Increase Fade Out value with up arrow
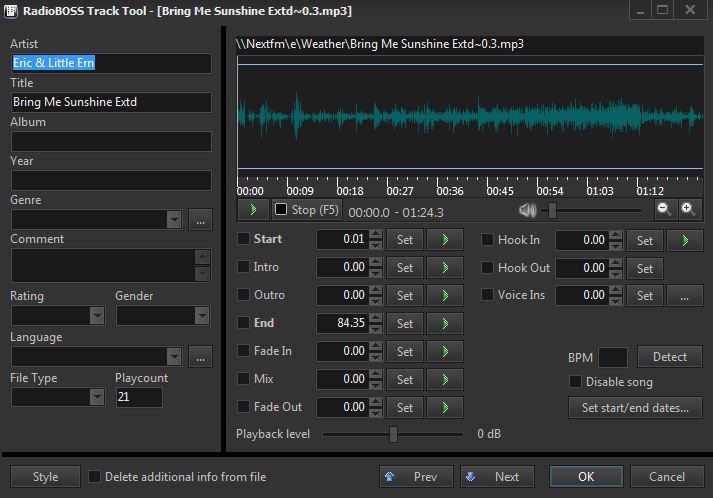The width and height of the screenshot is (713, 498). click(376, 402)
